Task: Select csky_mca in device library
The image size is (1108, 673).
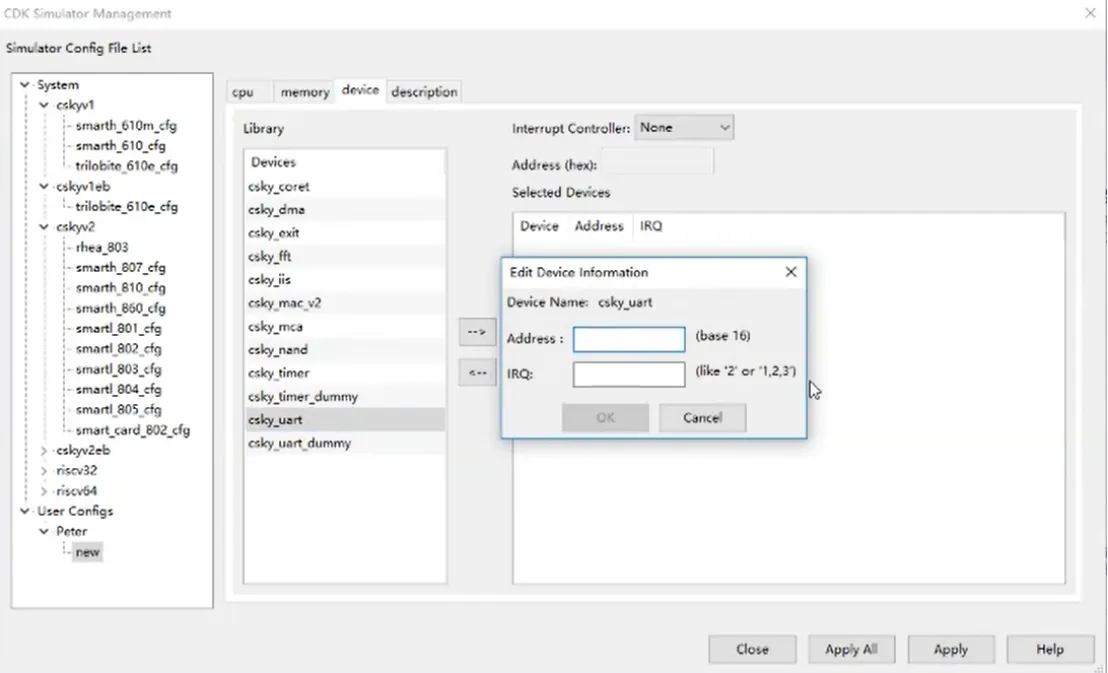Action: click(x=345, y=327)
